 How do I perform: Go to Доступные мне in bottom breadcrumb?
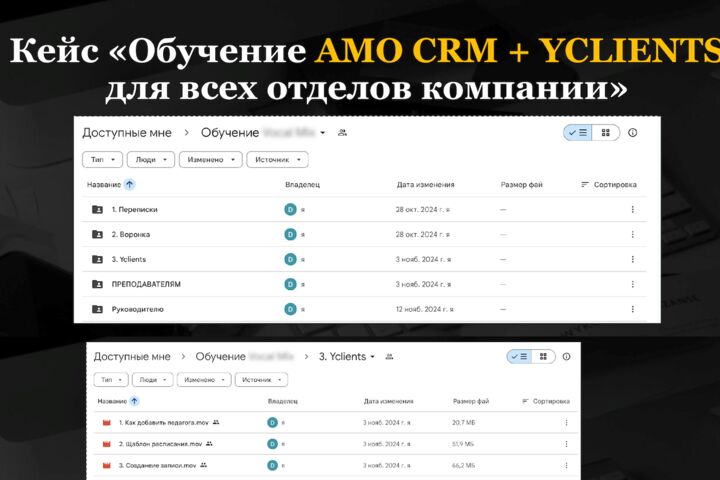[x=132, y=356]
